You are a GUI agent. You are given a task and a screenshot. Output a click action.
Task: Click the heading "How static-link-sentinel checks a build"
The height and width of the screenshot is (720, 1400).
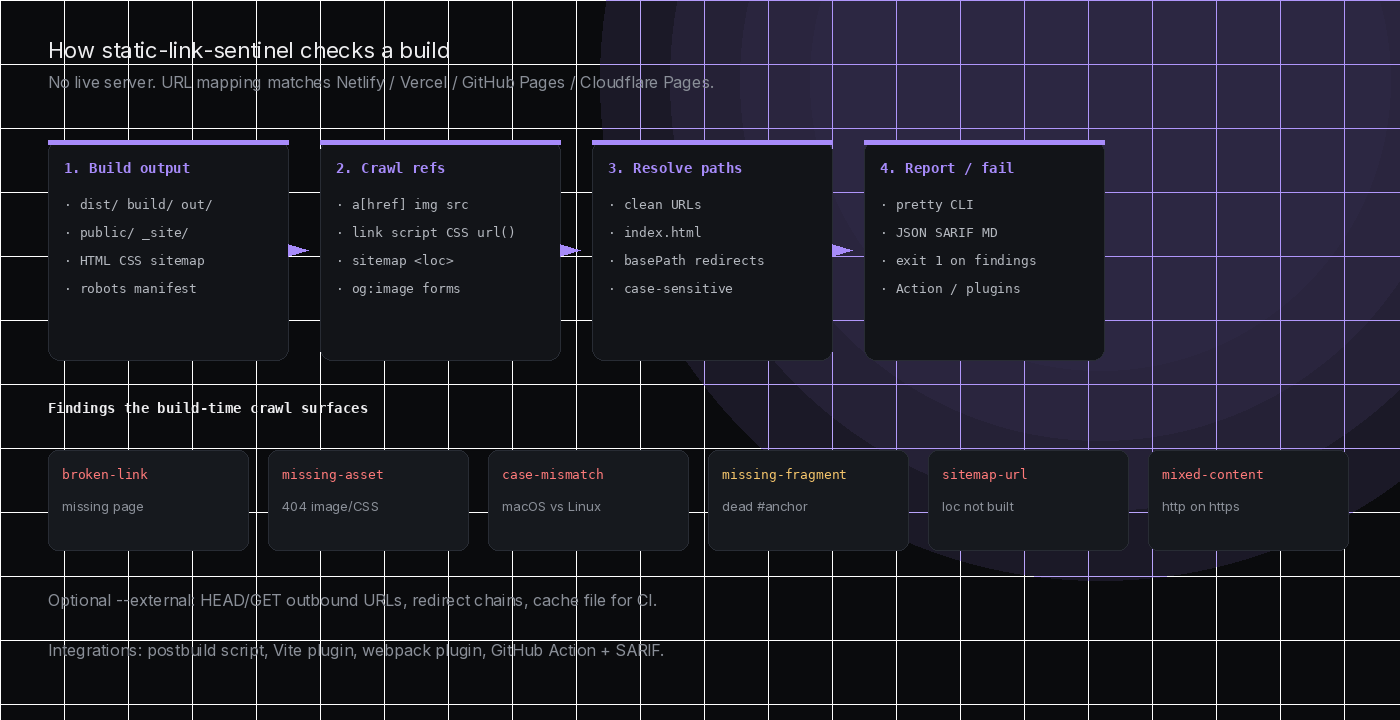click(249, 51)
